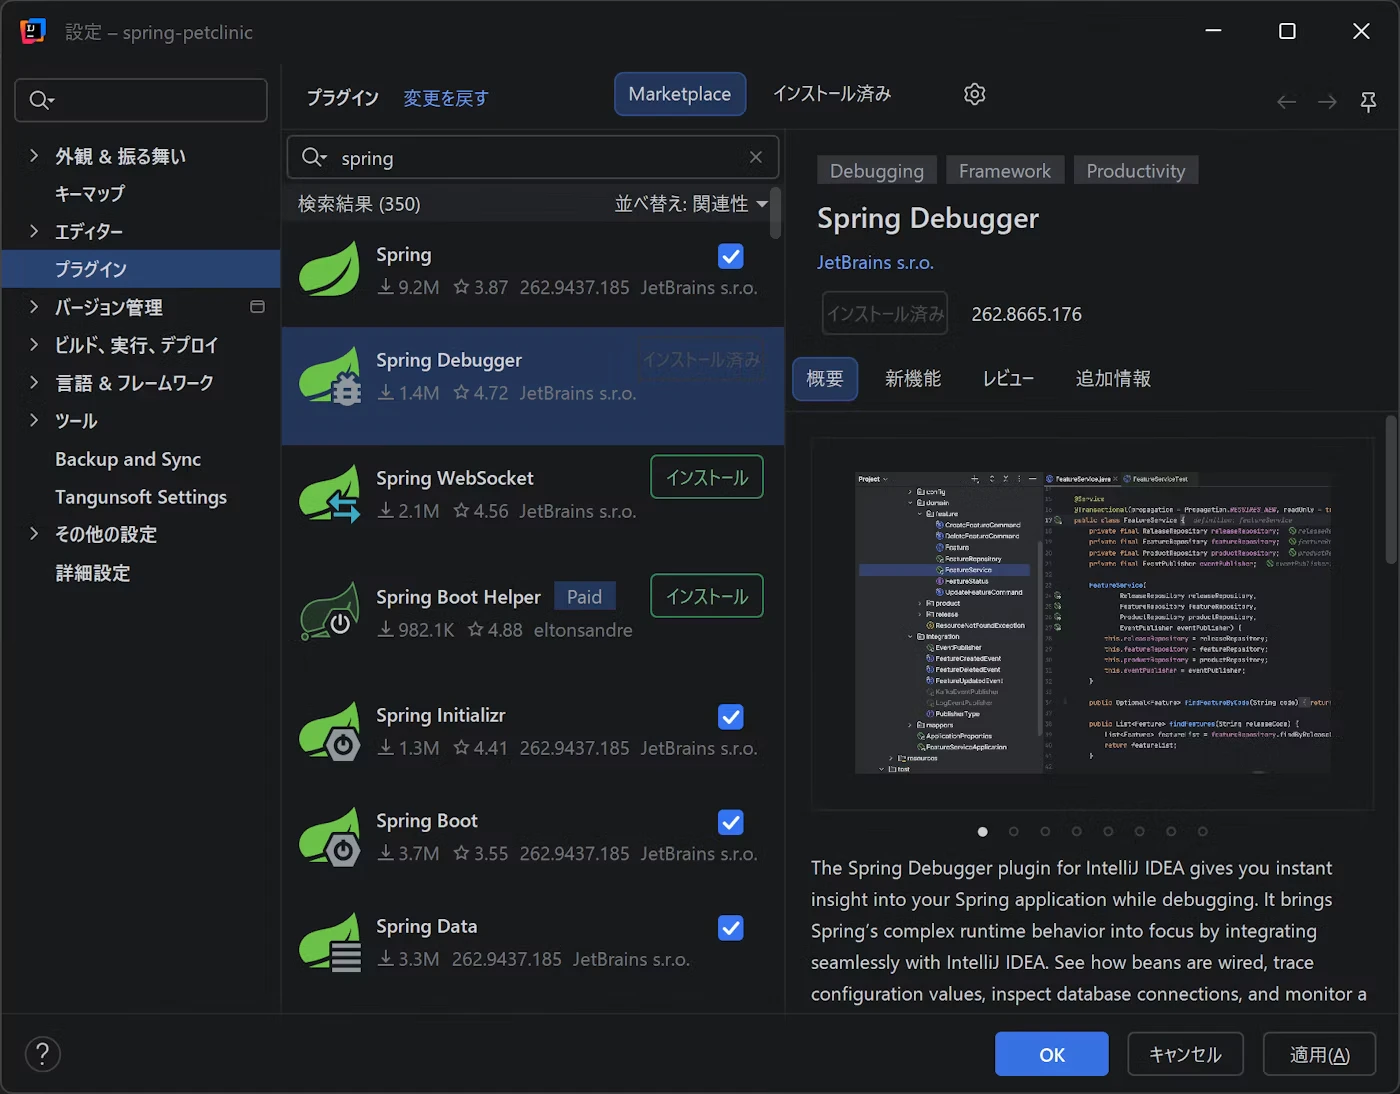The image size is (1400, 1094).
Task: Expand the ツール settings node
Action: click(34, 421)
